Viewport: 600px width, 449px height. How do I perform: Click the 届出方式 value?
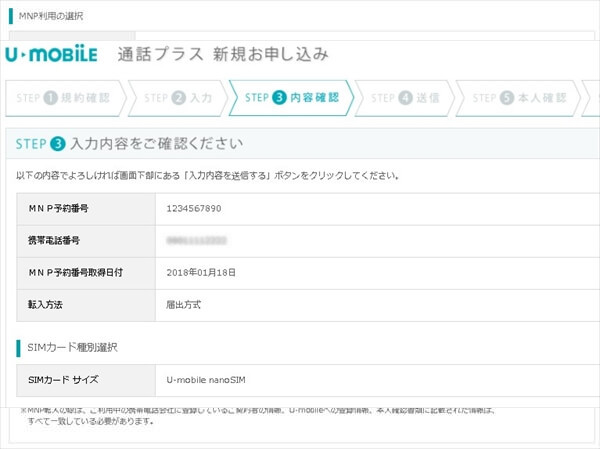183,305
